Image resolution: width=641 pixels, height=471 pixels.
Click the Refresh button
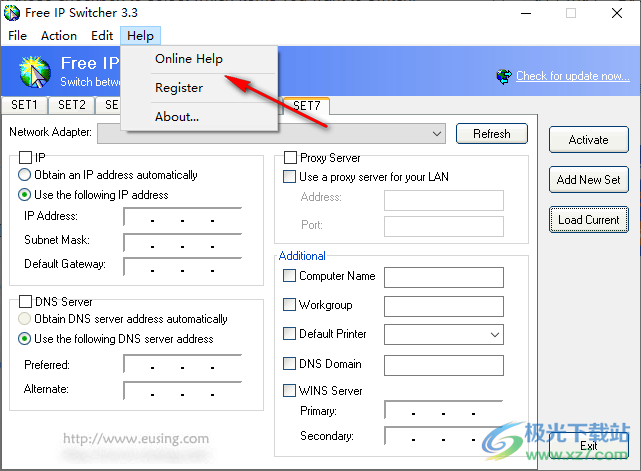[x=492, y=134]
